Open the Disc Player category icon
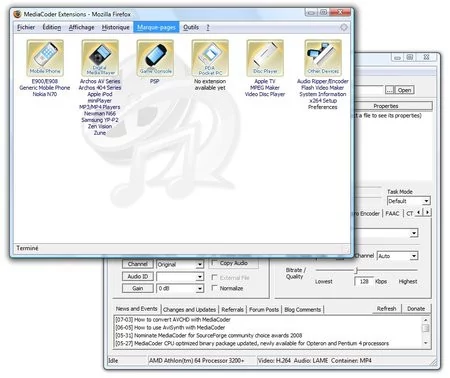Image resolution: width=450 pixels, height=378 pixels. click(x=265, y=58)
